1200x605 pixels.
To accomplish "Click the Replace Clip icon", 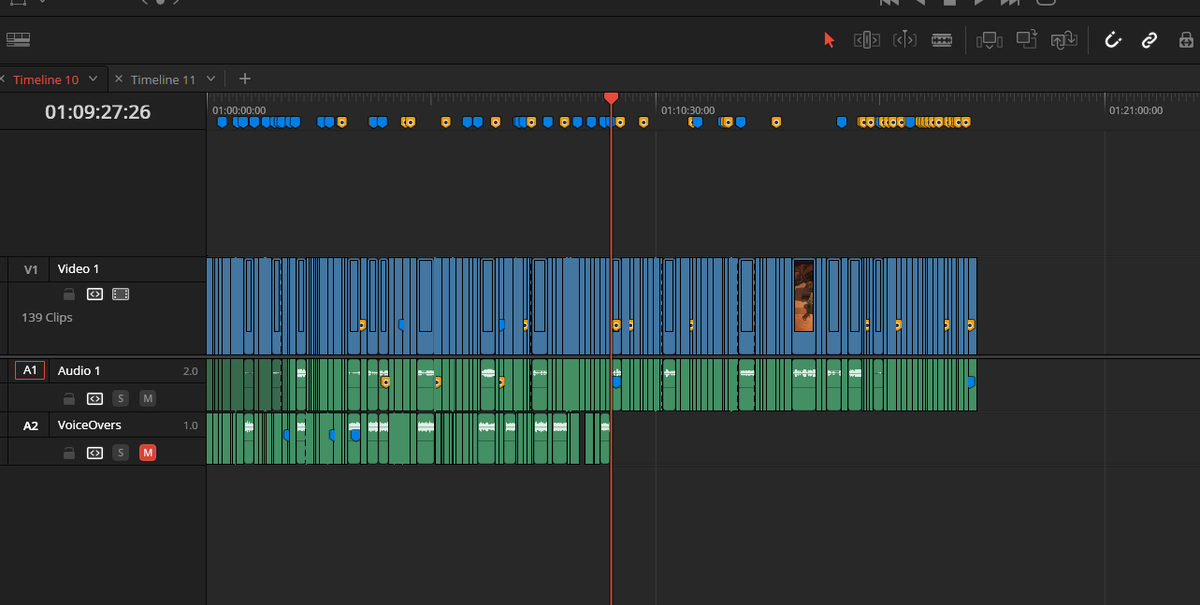I will [1064, 40].
